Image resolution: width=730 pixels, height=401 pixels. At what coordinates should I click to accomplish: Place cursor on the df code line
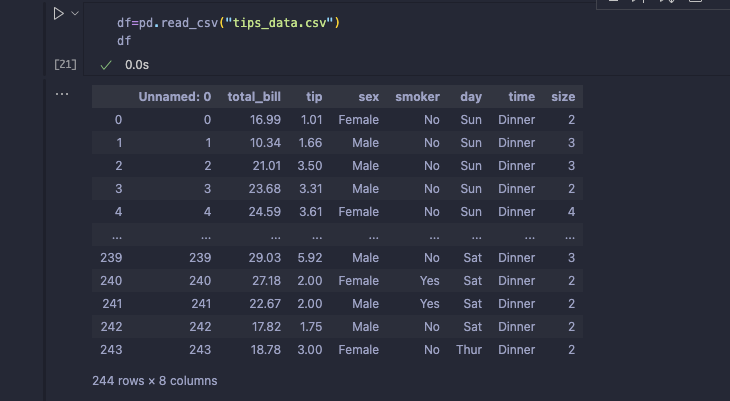(125, 41)
